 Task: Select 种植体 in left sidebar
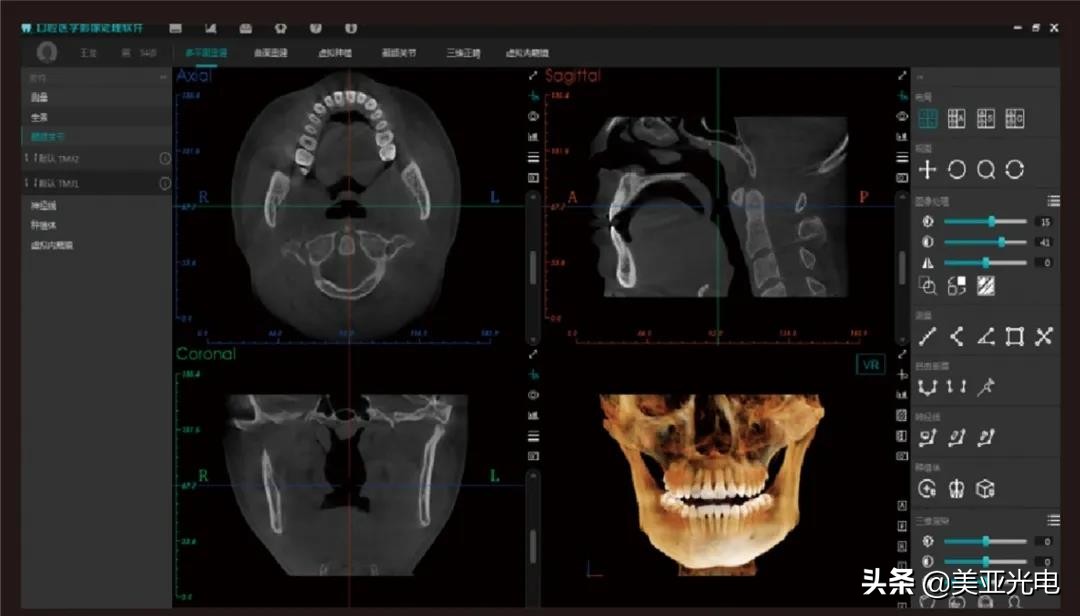pos(43,225)
